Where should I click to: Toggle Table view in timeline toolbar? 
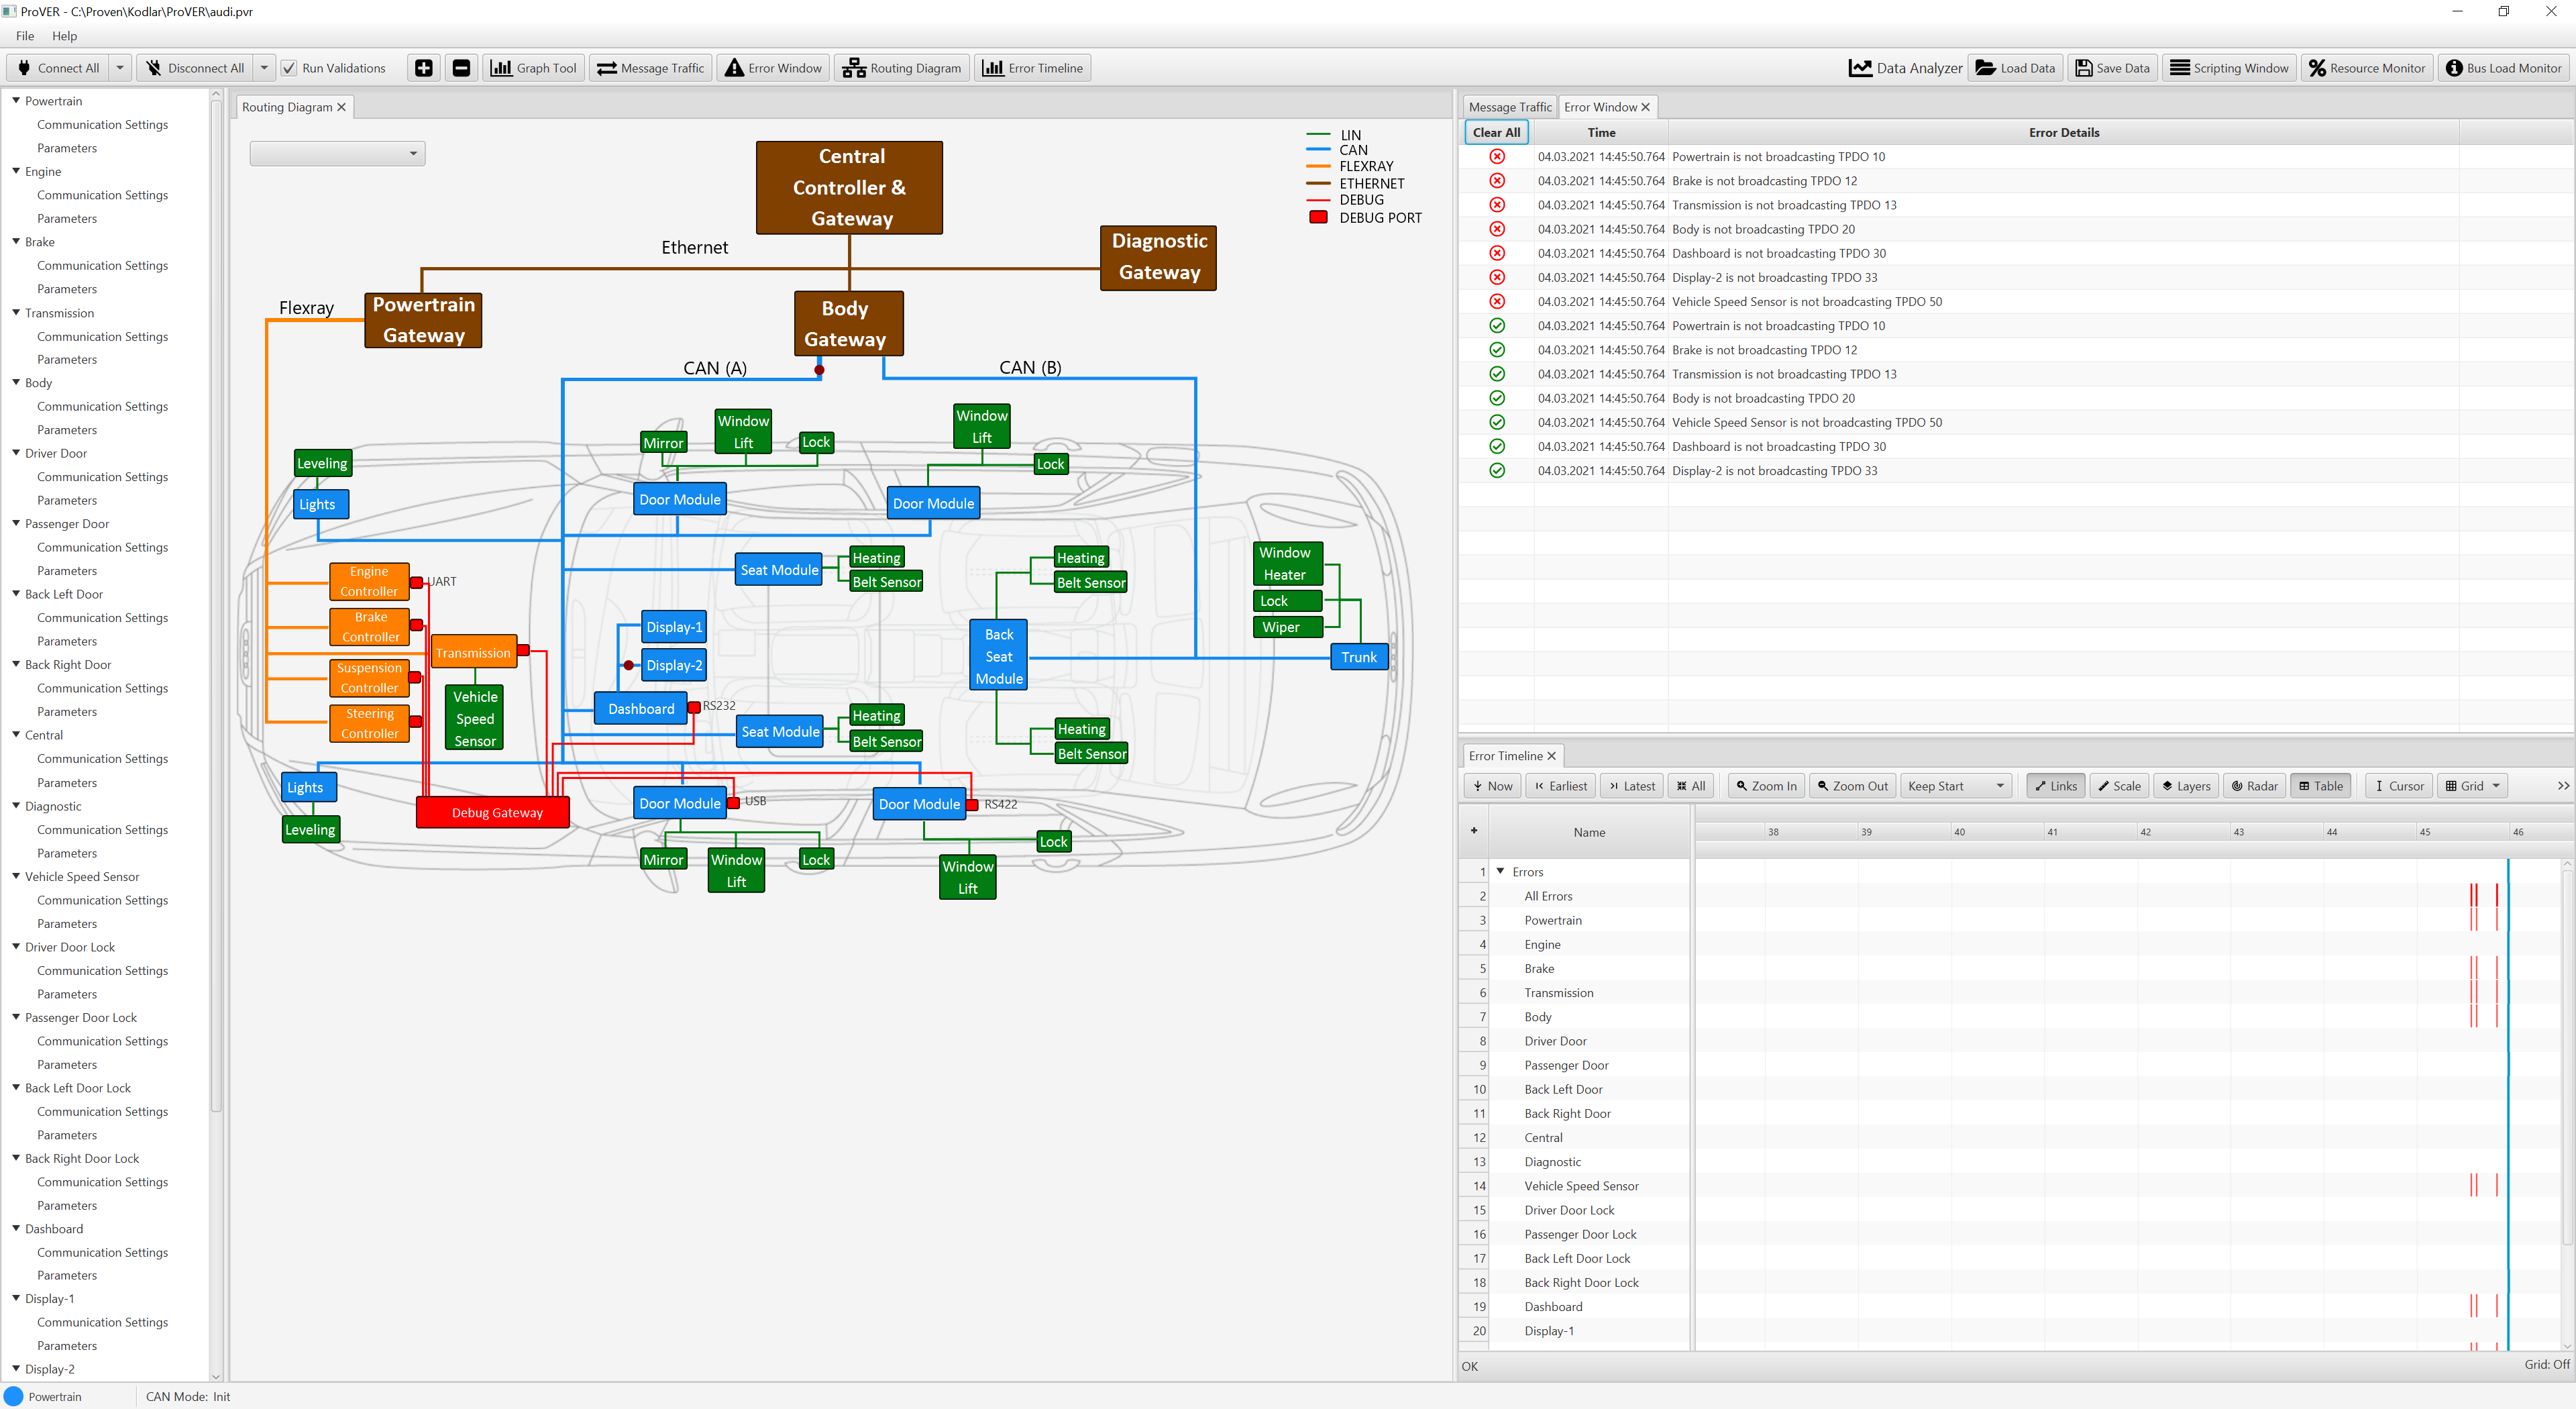click(x=2320, y=786)
